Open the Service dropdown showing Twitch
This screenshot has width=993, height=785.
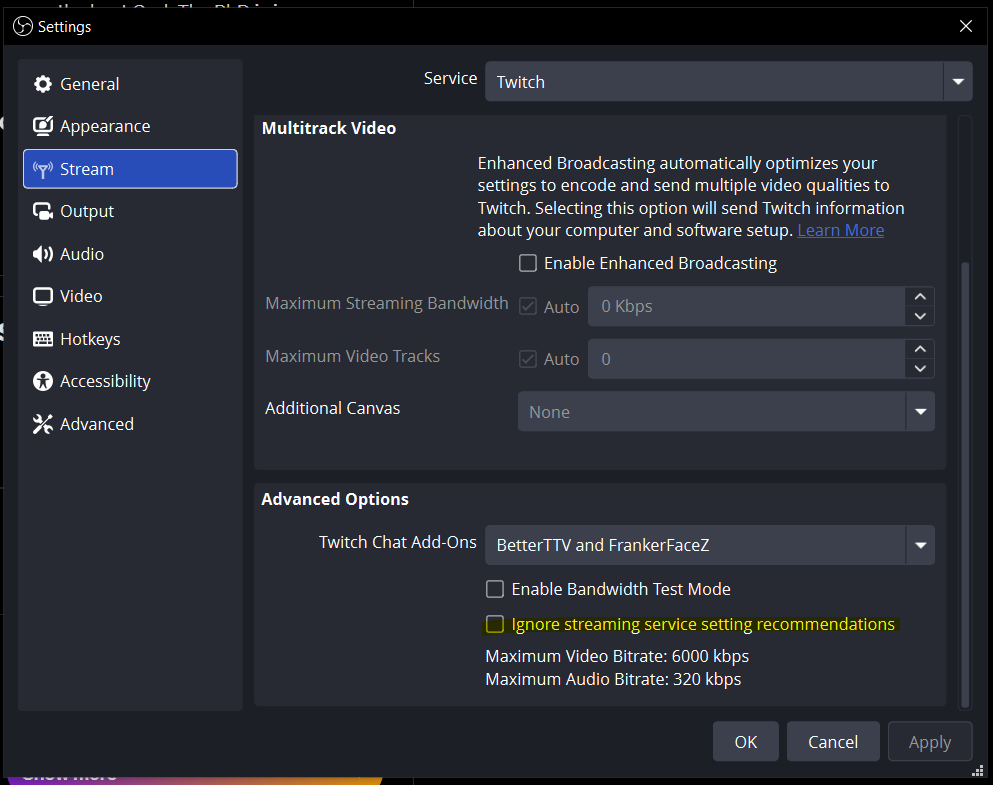click(728, 81)
